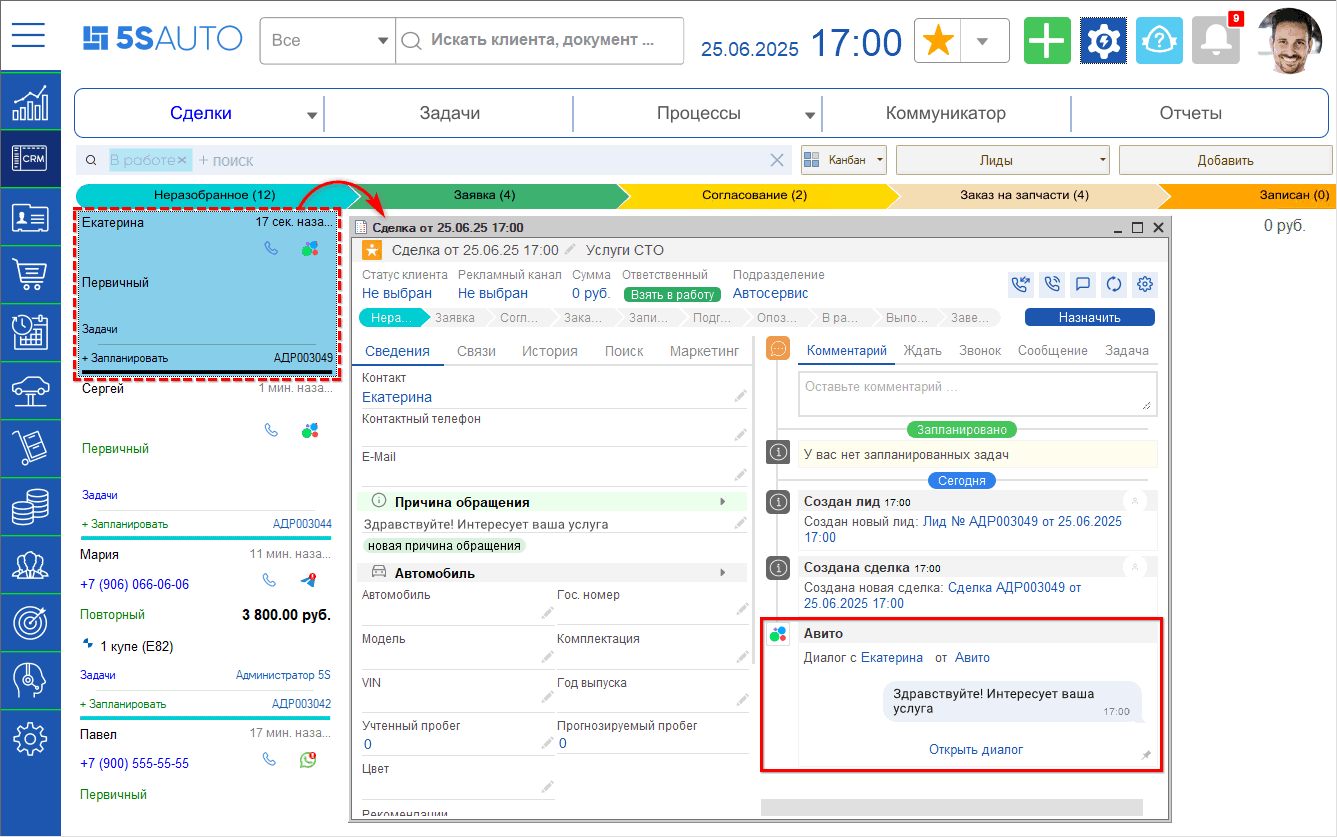
Task: Select the Звонок tab in activity panel
Action: coord(979,351)
